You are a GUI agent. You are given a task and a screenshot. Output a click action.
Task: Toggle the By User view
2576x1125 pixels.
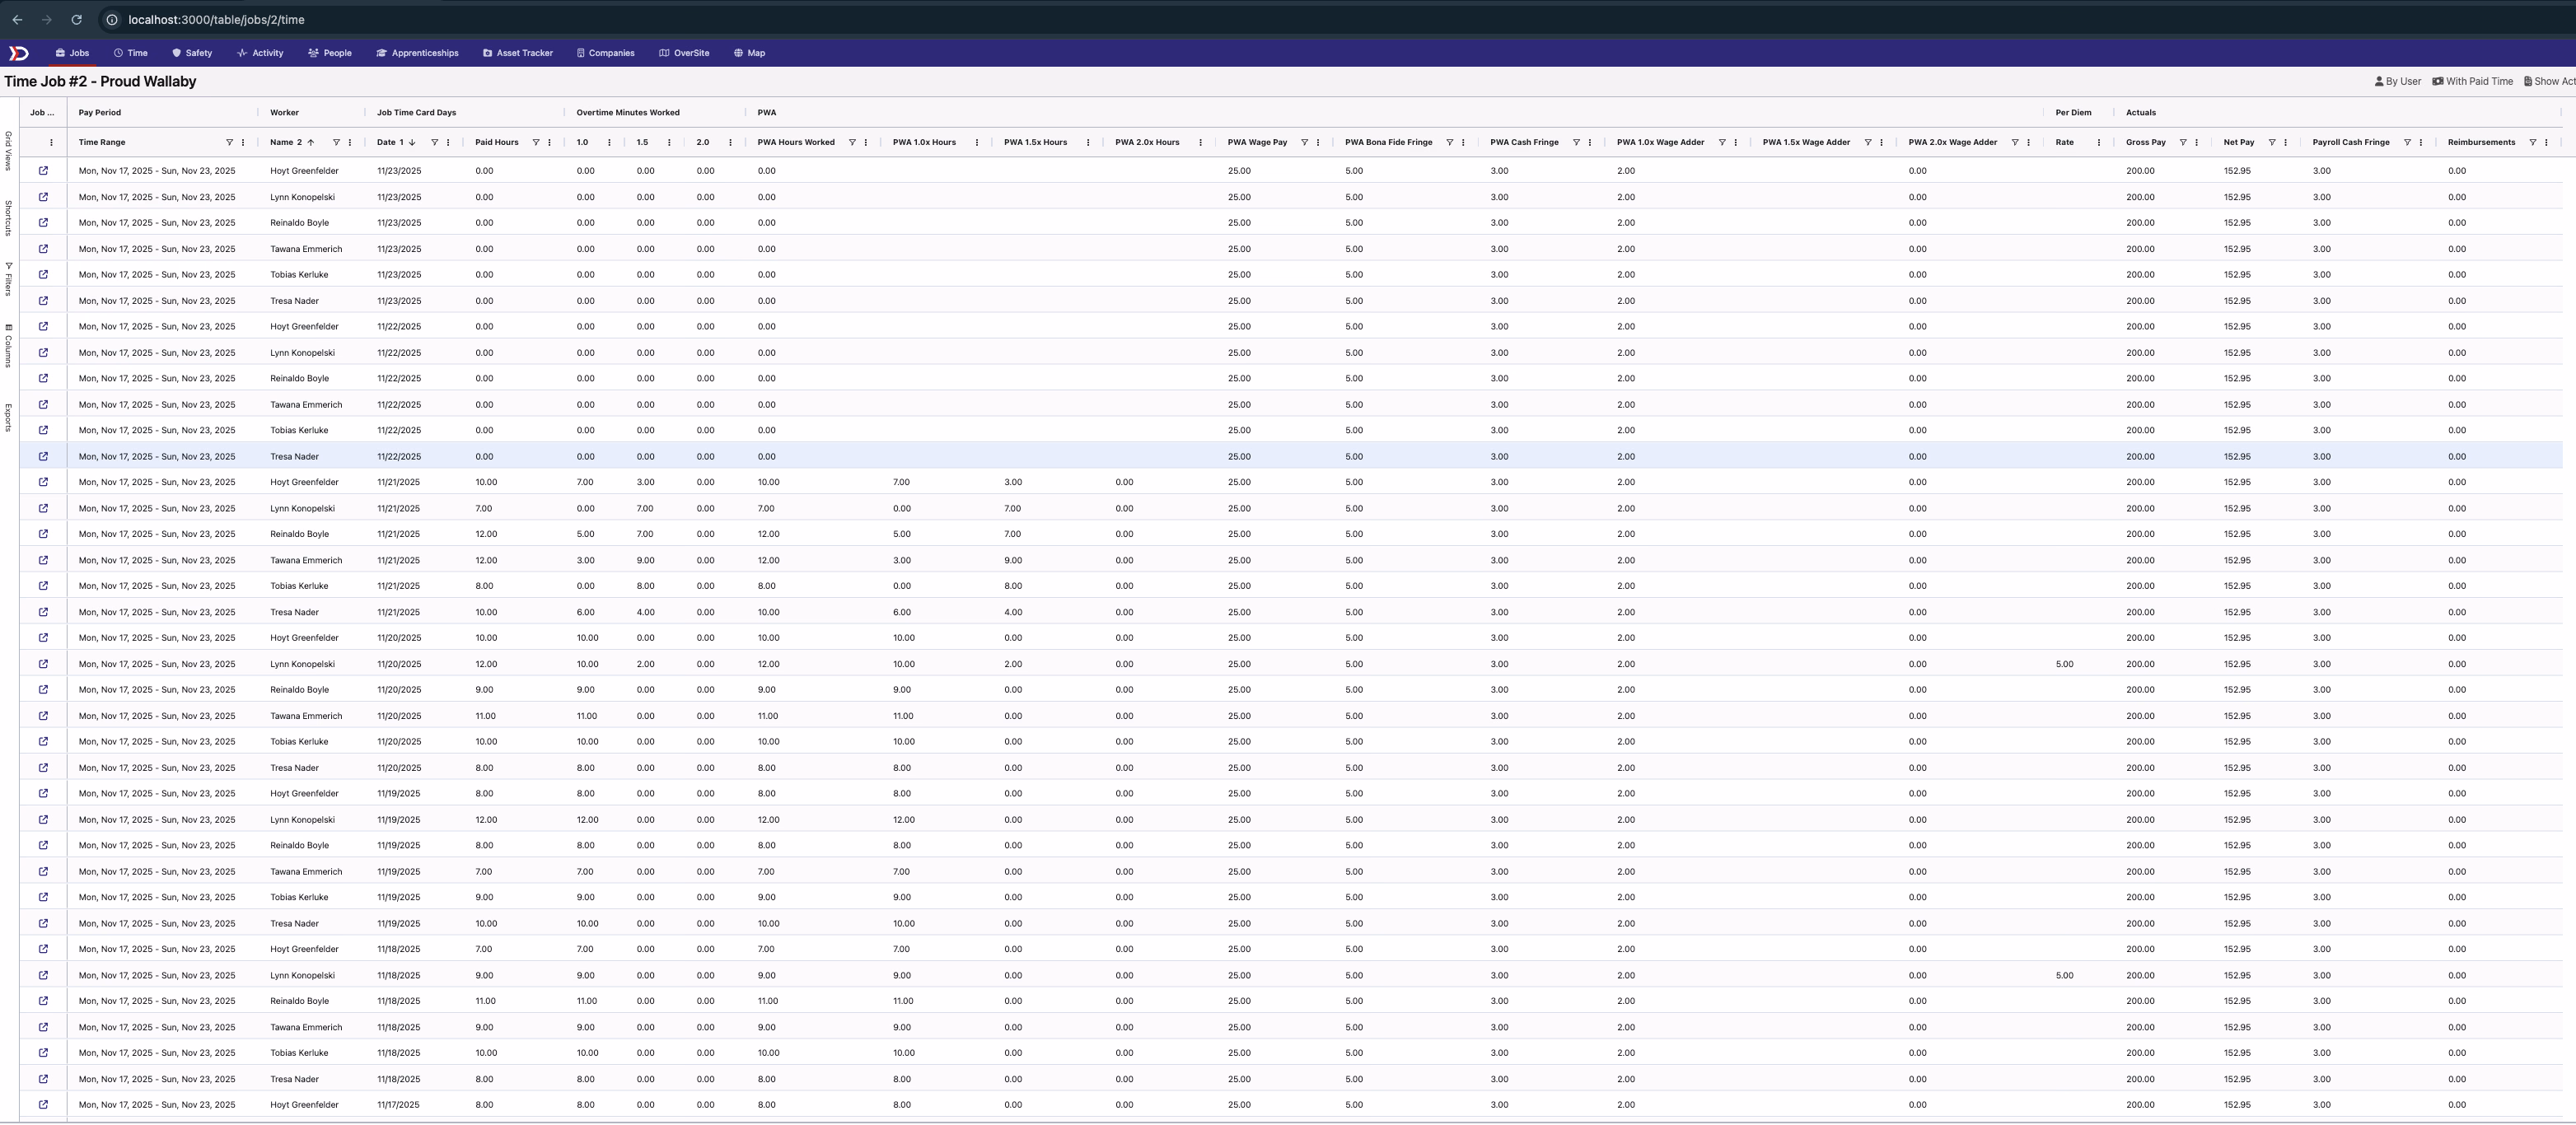coord(2398,82)
